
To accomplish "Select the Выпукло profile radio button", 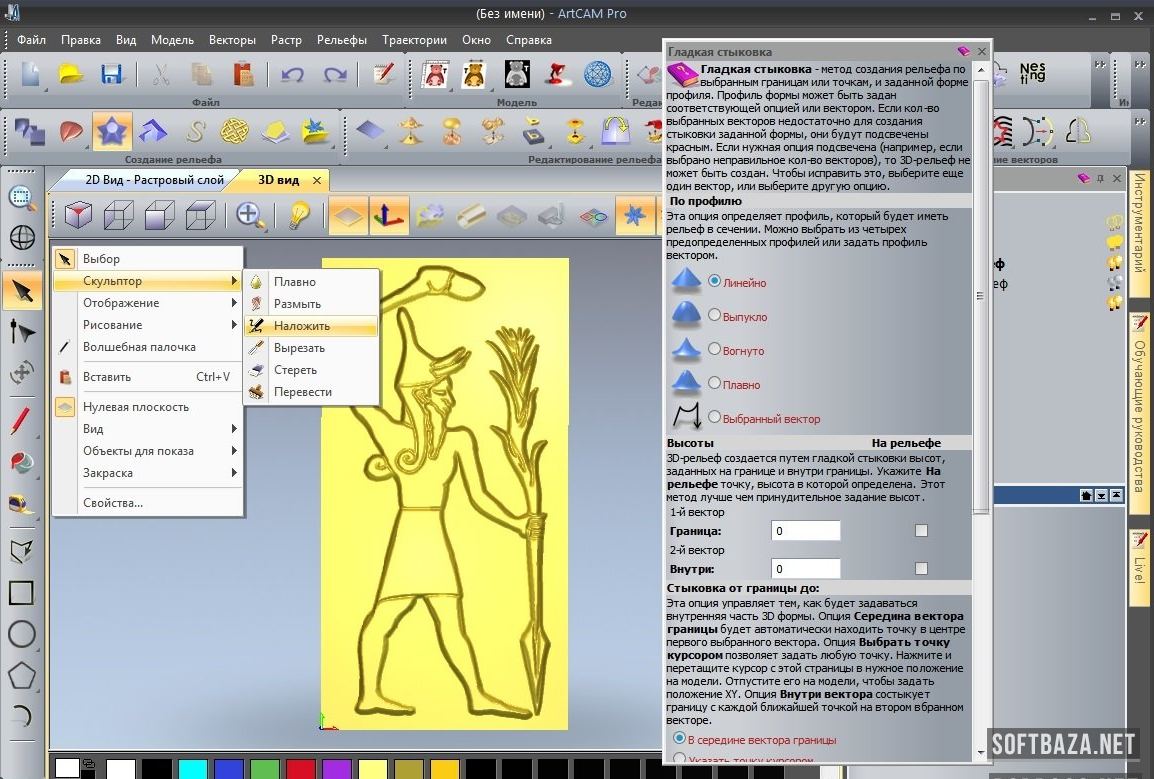I will coord(714,316).
